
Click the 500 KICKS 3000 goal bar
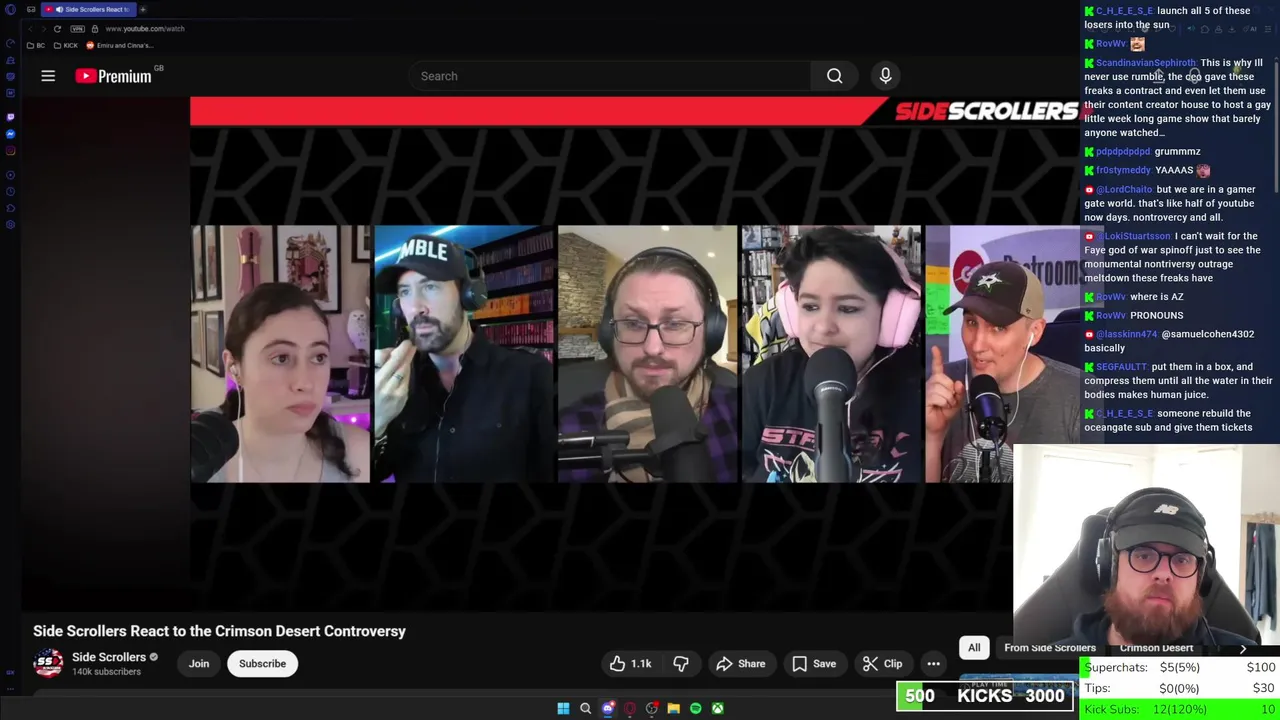(985, 696)
